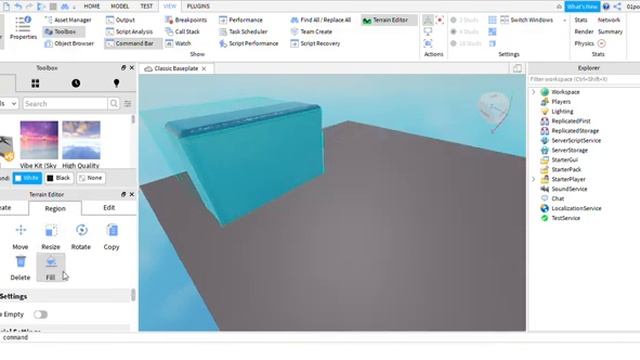This screenshot has width=640, height=360.
Task: Switch to the MODEL ribbon tab
Action: [120, 6]
